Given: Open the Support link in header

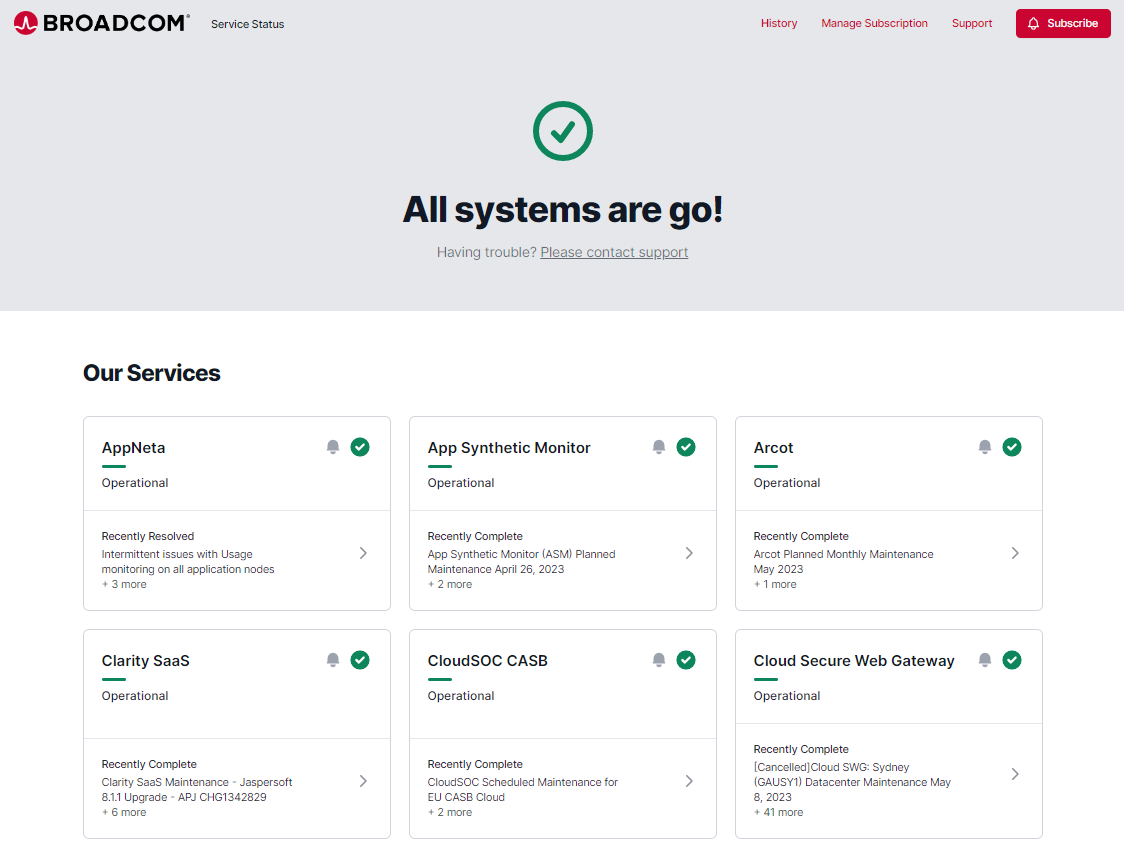Looking at the screenshot, I should (x=972, y=23).
